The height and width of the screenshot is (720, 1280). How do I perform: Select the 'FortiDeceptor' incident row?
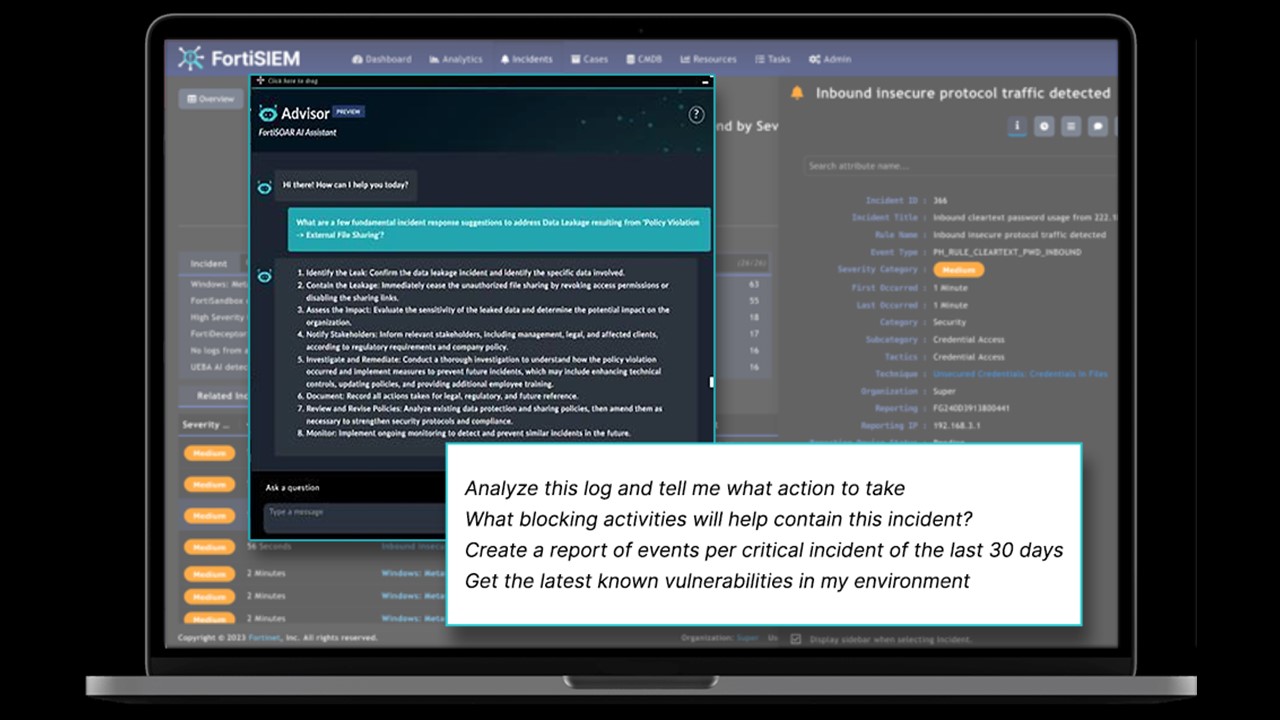[219, 334]
